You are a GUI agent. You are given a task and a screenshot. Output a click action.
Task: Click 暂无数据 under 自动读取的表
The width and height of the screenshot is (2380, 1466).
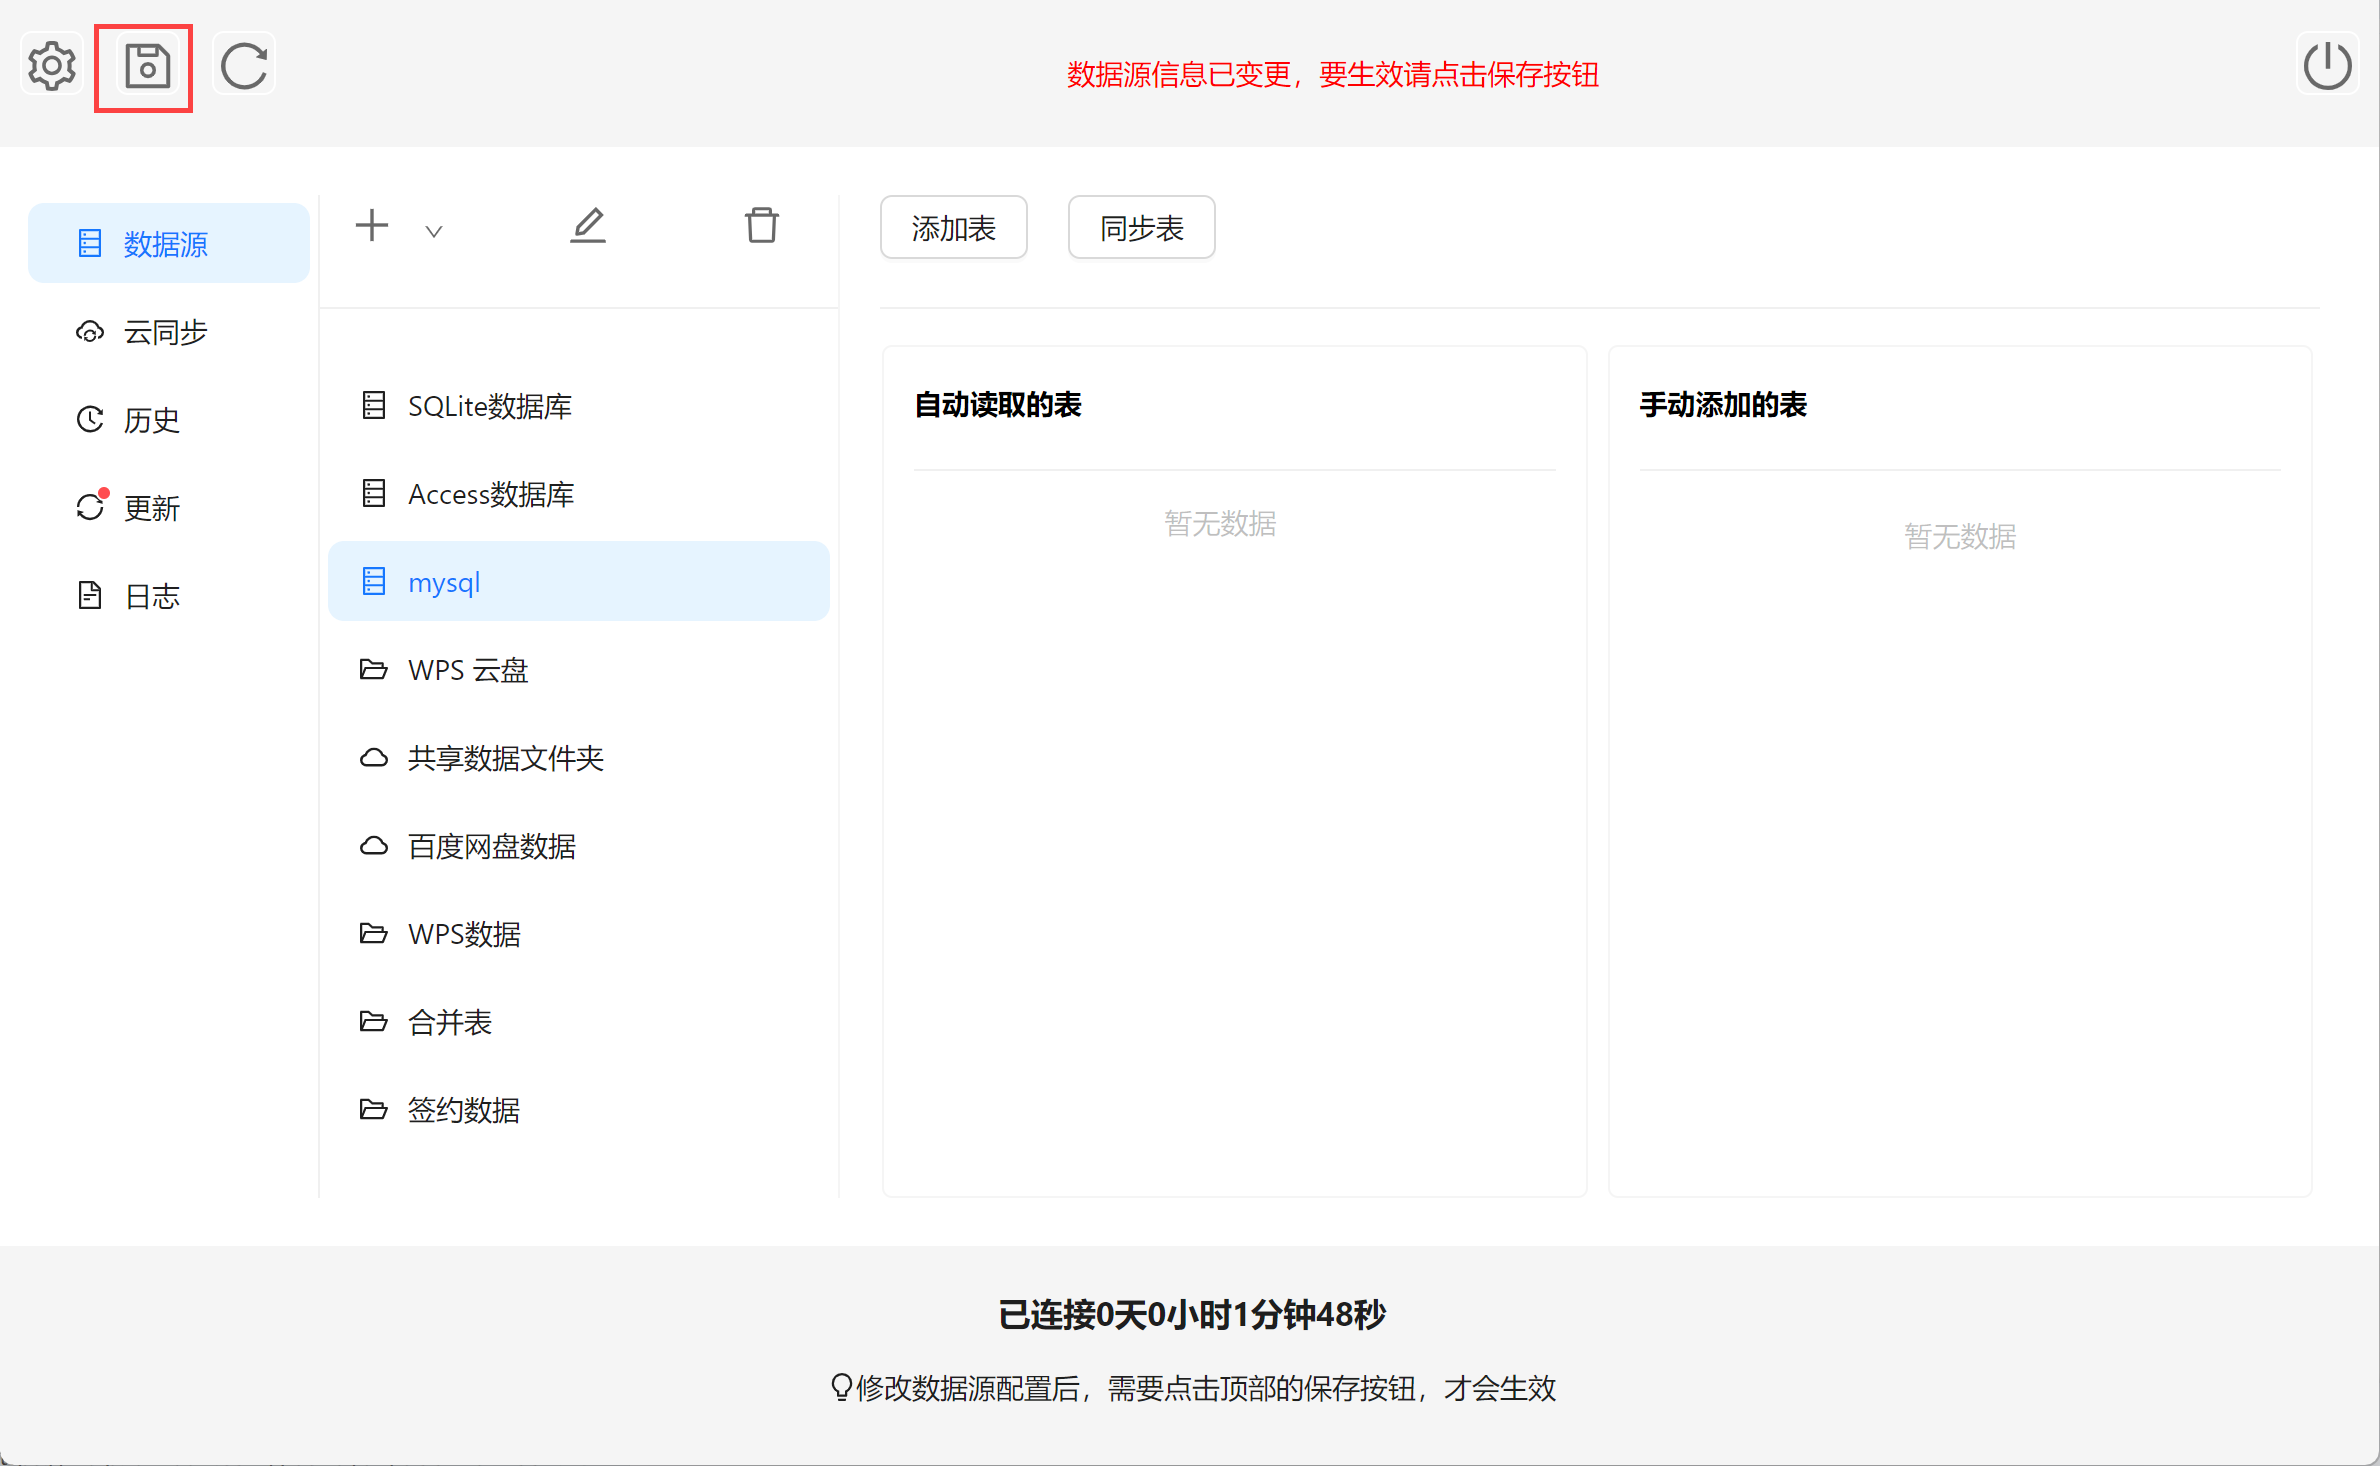click(1220, 523)
